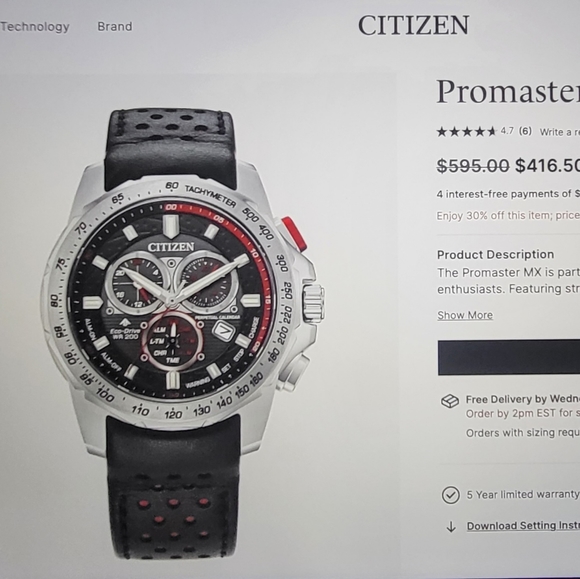This screenshot has width=580, height=579.
Task: Click the 4.7 rating number
Action: 507,131
